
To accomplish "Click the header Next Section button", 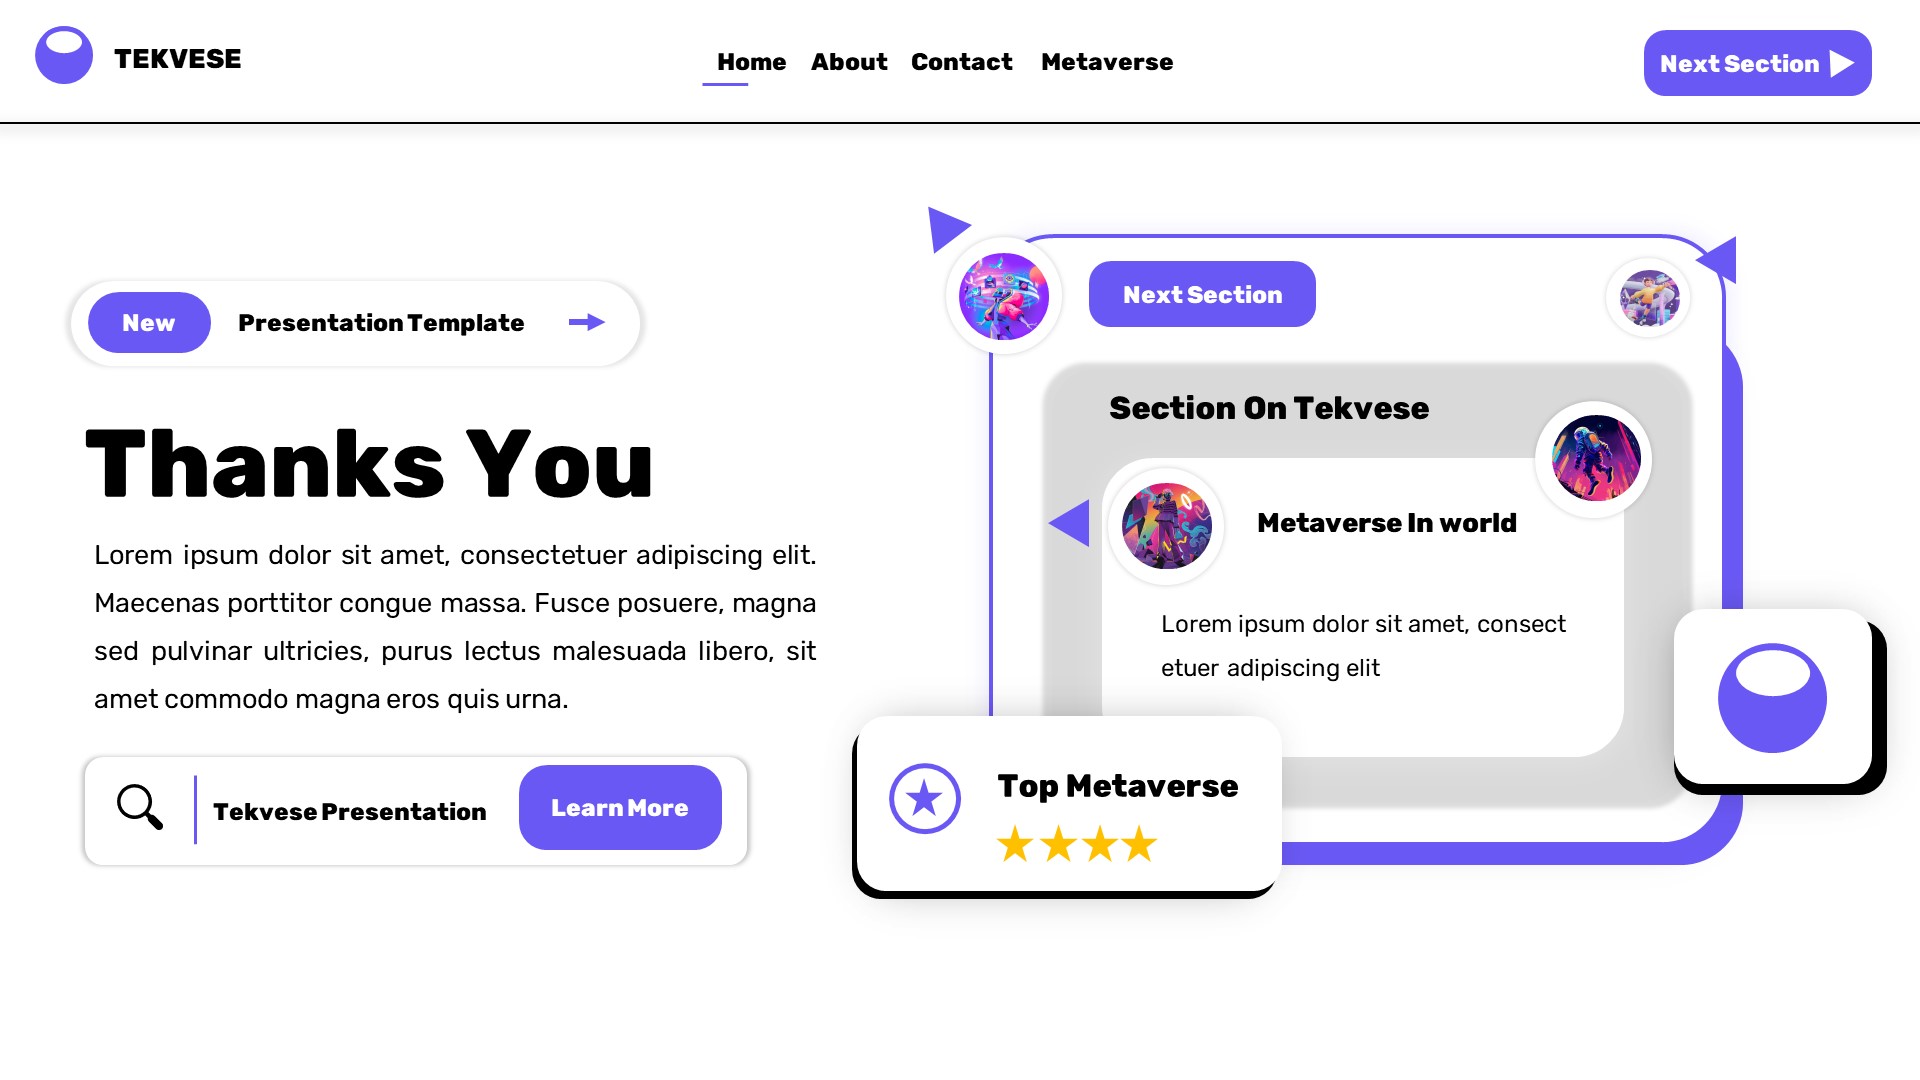I will tap(1757, 63).
